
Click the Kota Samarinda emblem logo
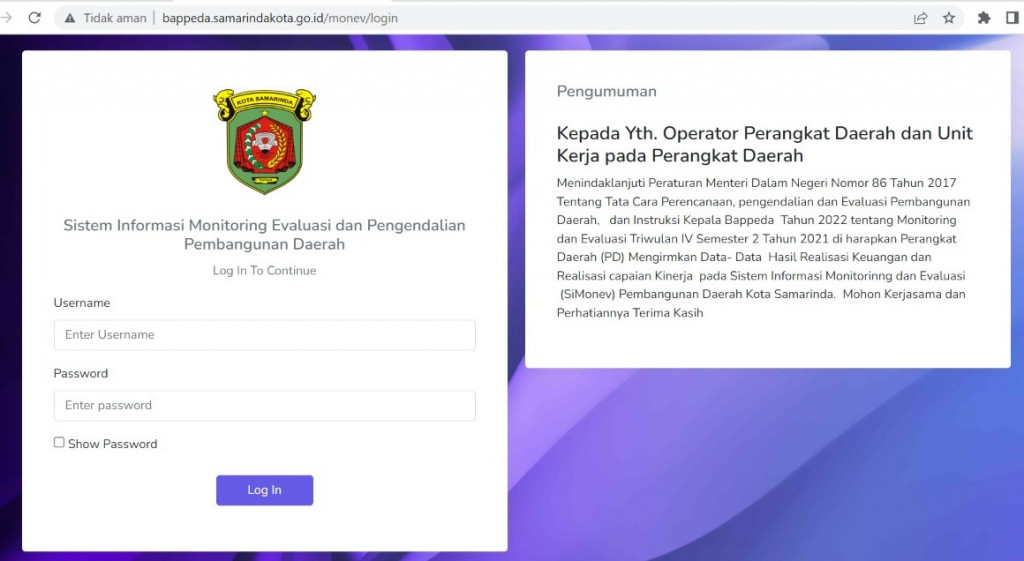tap(264, 141)
